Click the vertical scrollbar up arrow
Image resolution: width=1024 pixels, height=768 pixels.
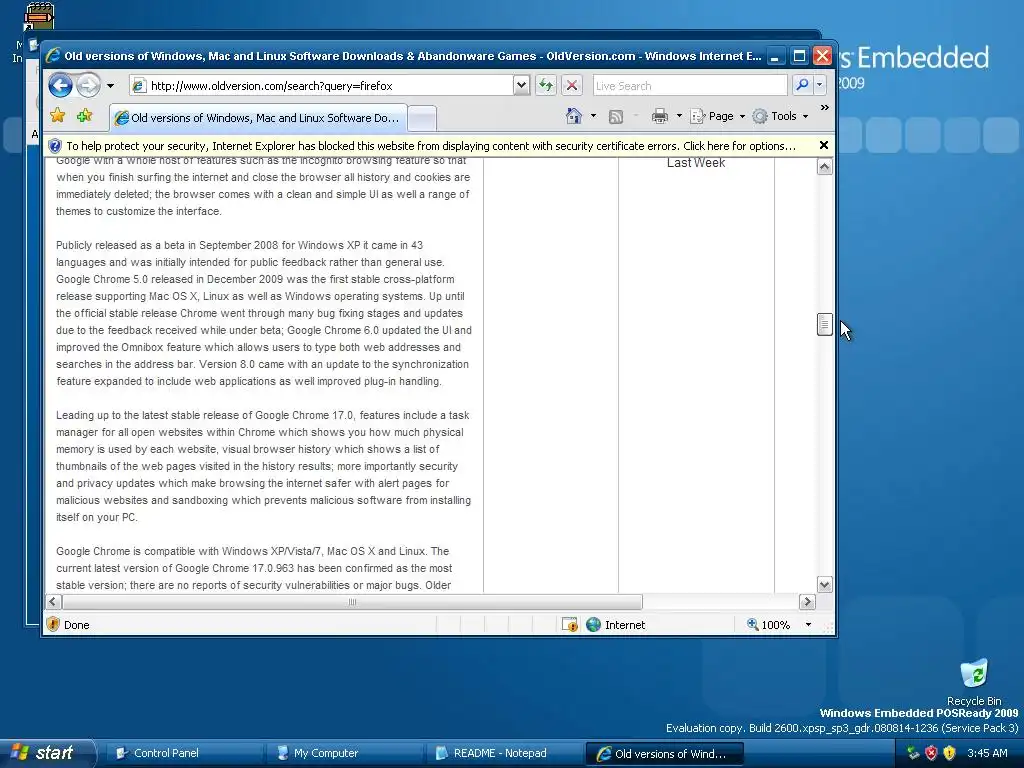pos(824,167)
